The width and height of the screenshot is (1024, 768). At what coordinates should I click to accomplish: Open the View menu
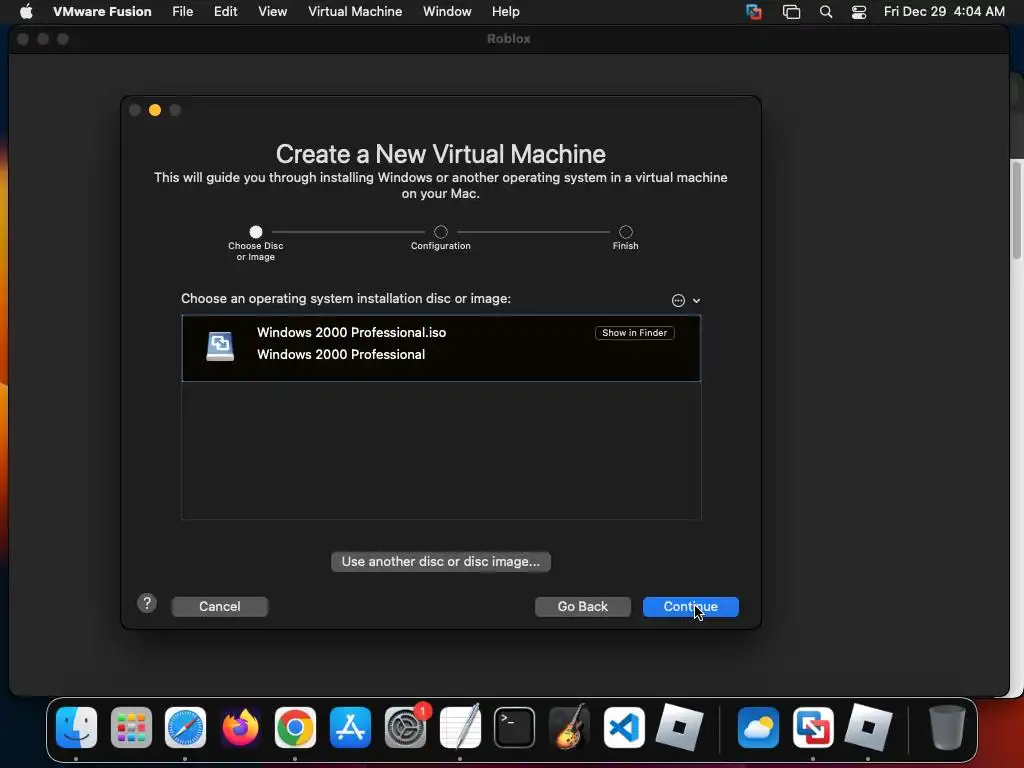click(272, 11)
